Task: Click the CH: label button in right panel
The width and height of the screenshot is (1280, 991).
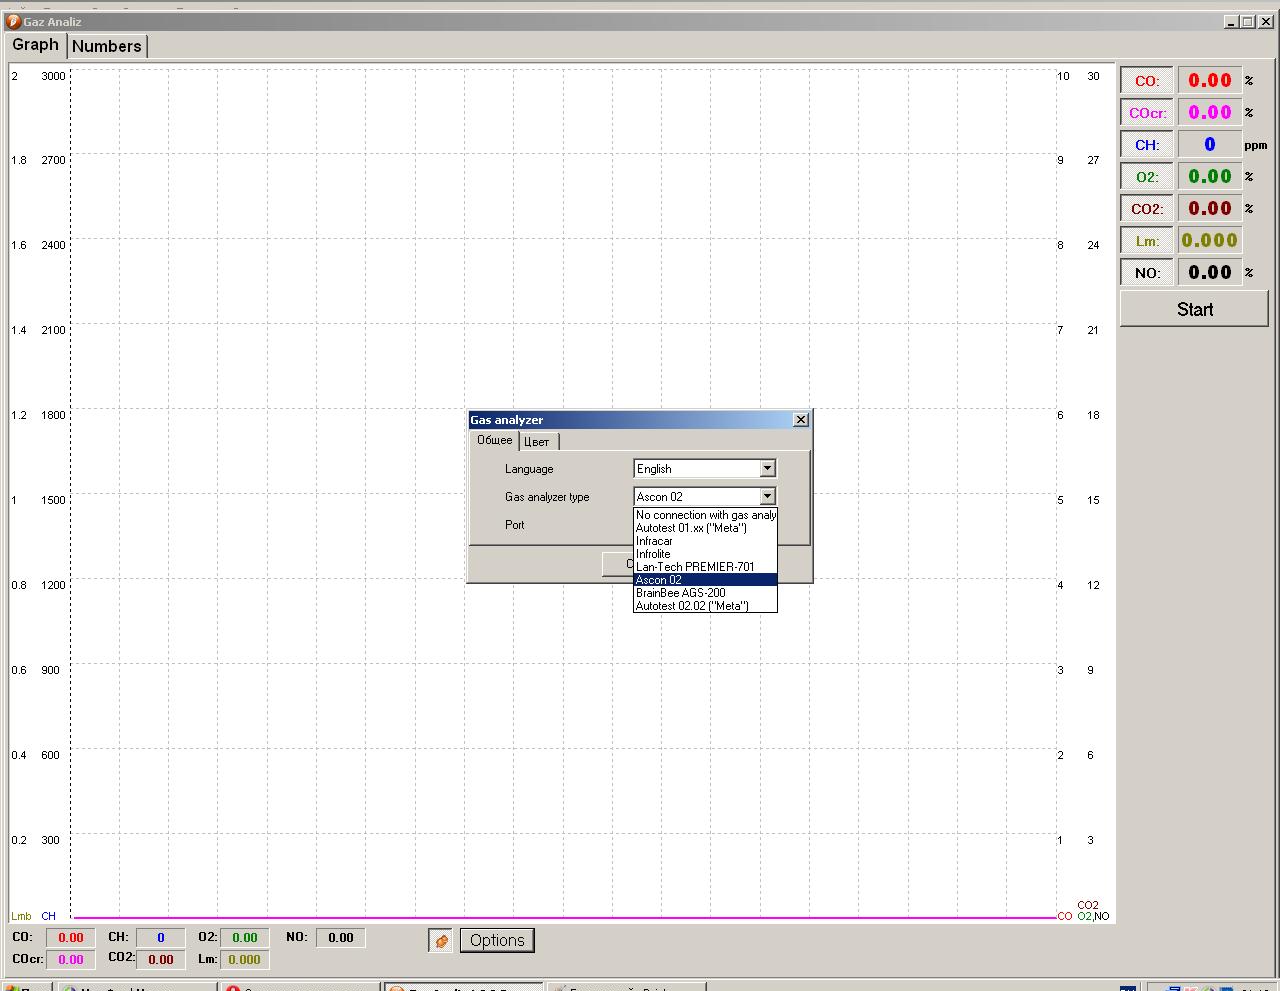Action: (1147, 145)
